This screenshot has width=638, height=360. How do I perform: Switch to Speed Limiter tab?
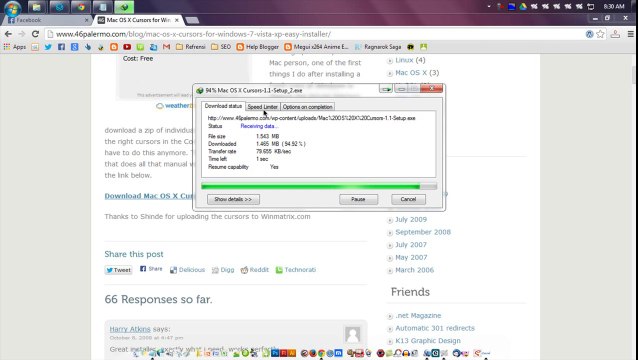point(262,107)
